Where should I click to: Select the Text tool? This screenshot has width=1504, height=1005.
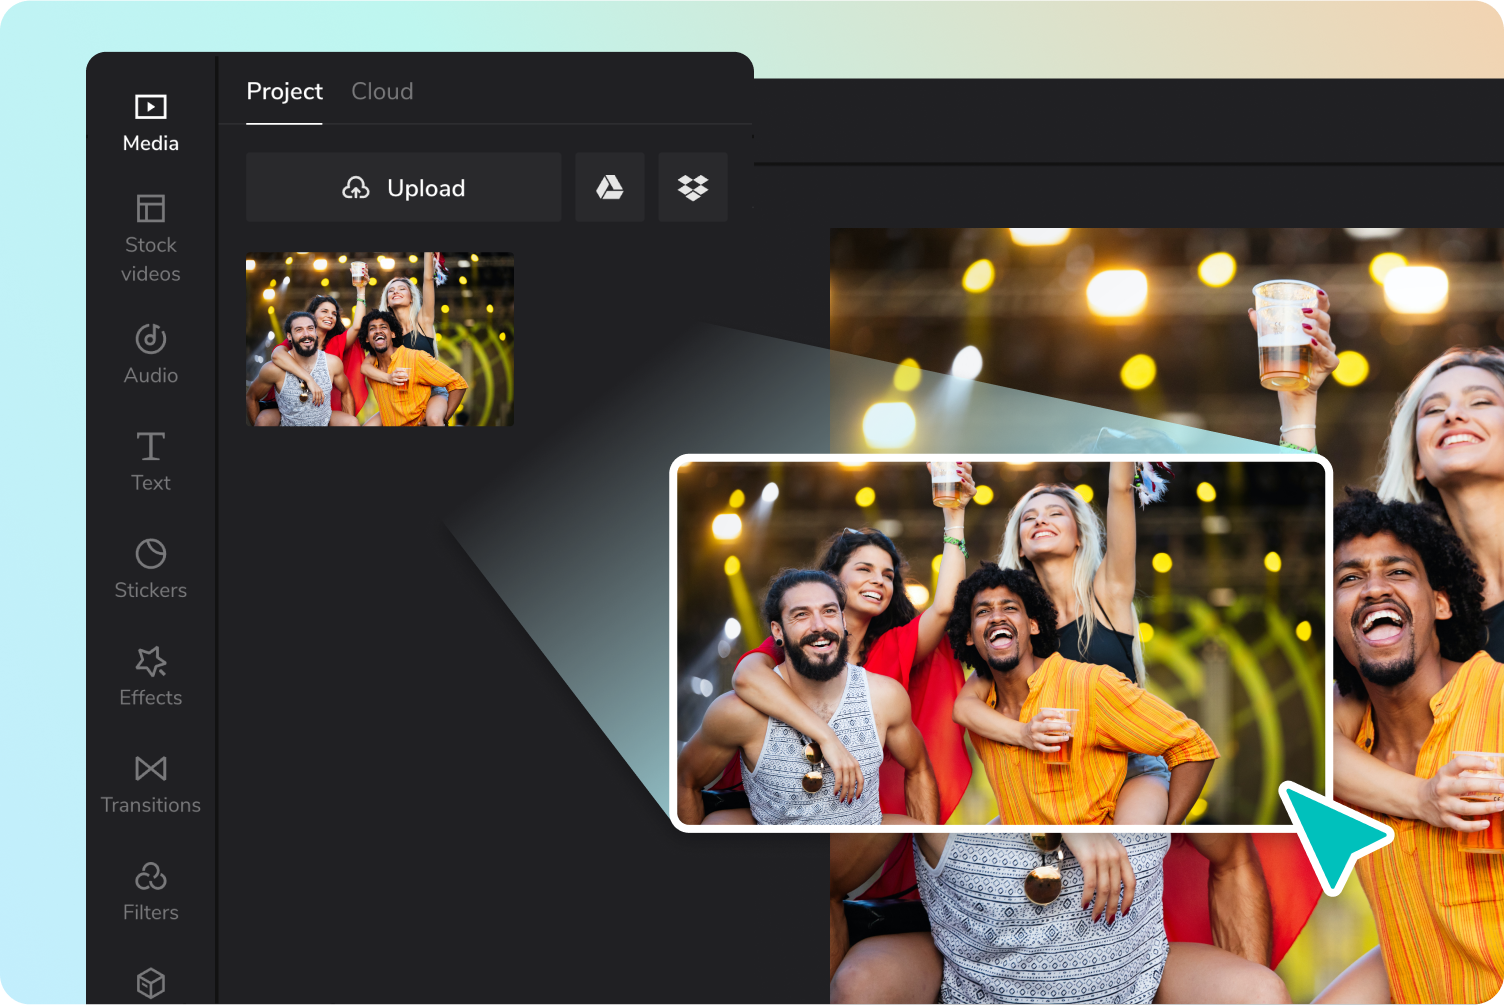[x=151, y=461]
